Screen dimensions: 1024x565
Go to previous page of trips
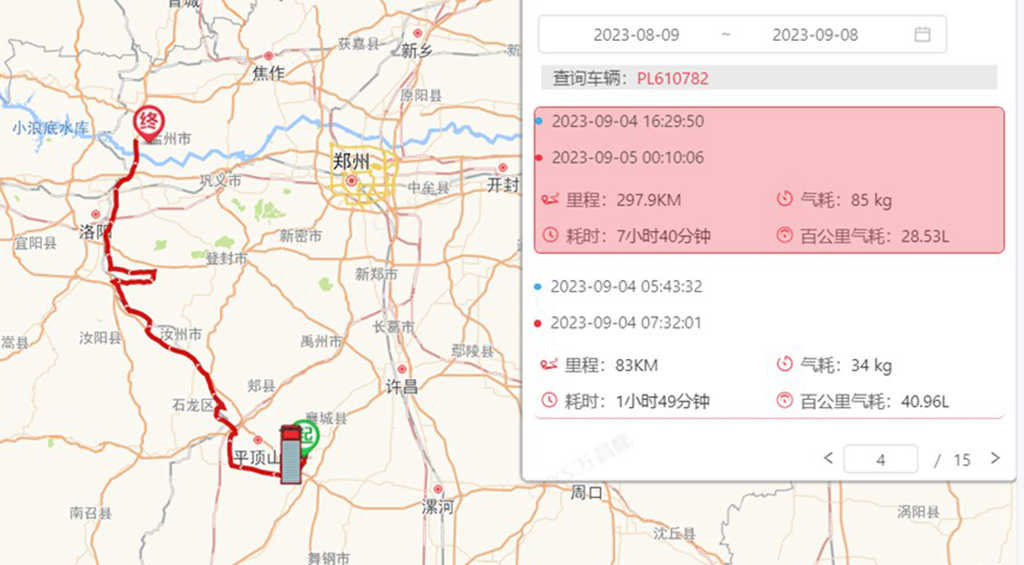coord(828,458)
